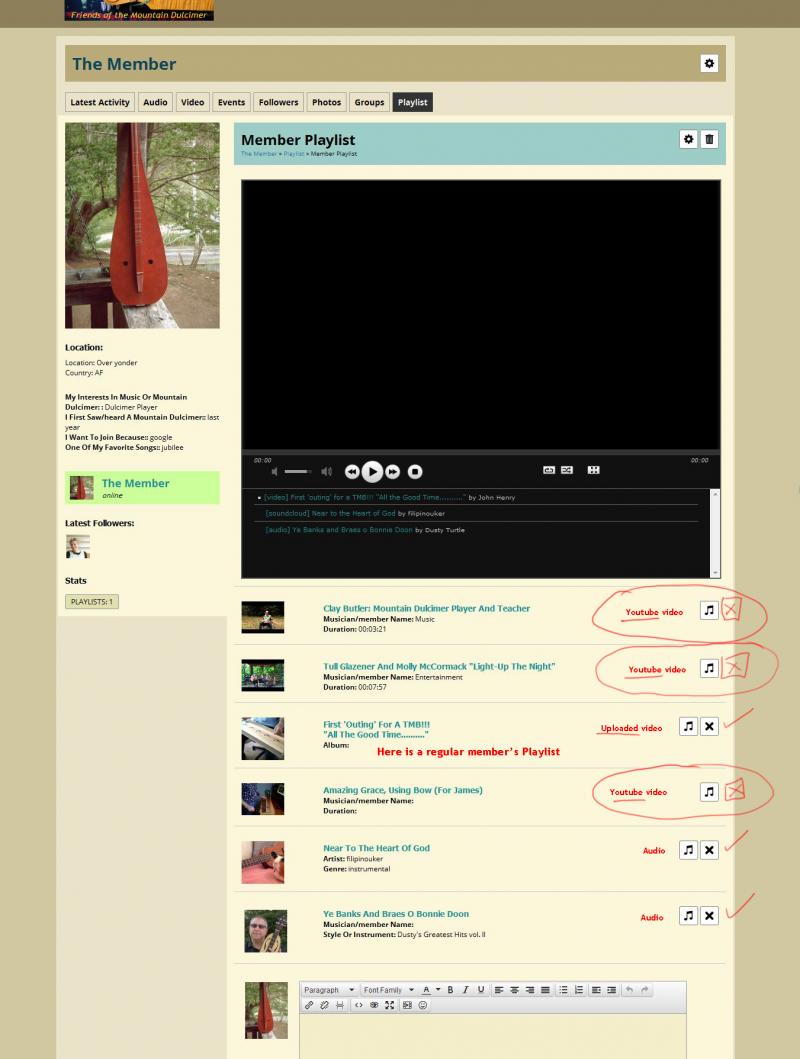Open the Font Family dropdown

click(389, 990)
